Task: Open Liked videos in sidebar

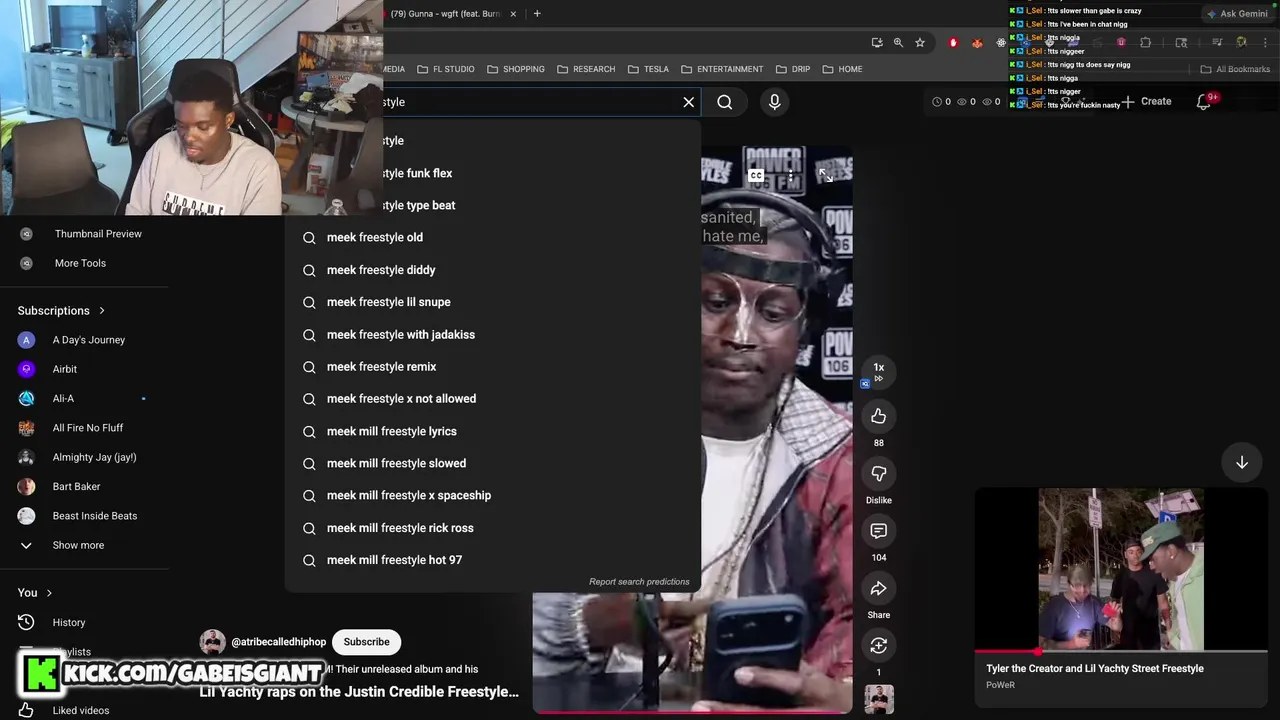Action: [81, 710]
